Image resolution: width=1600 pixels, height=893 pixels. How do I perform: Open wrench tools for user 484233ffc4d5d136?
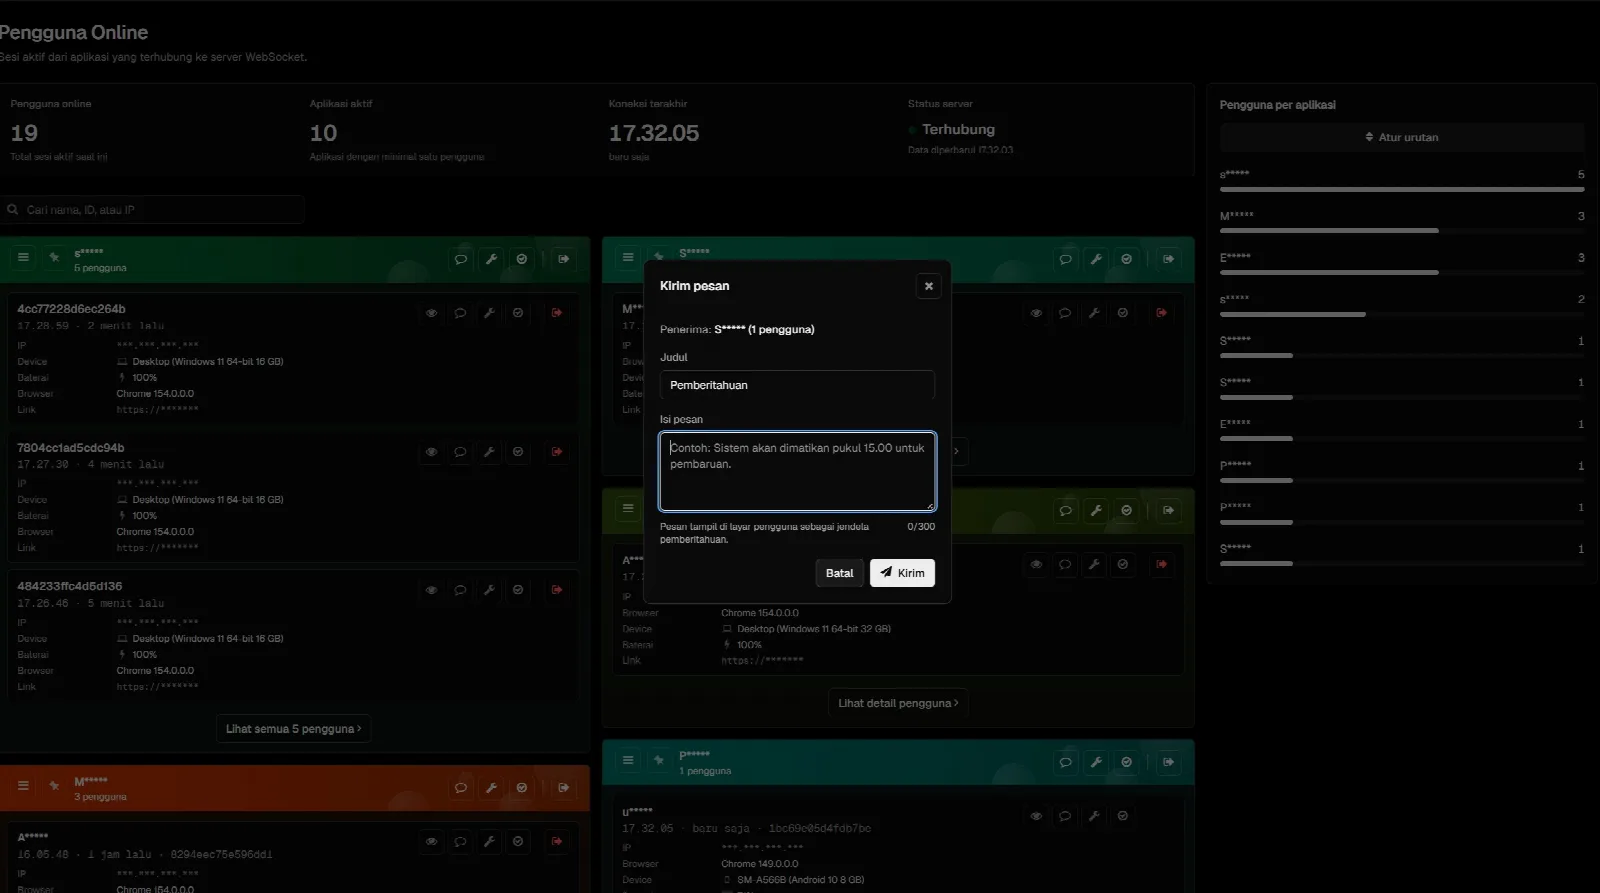coord(489,590)
